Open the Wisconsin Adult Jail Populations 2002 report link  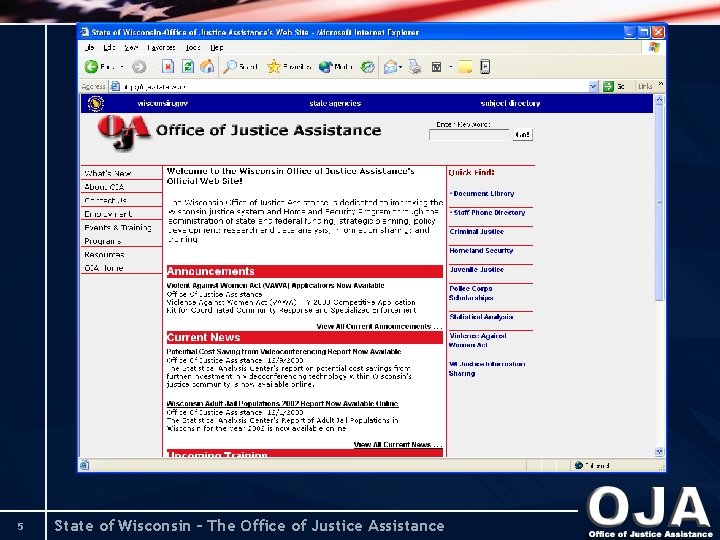(x=282, y=404)
